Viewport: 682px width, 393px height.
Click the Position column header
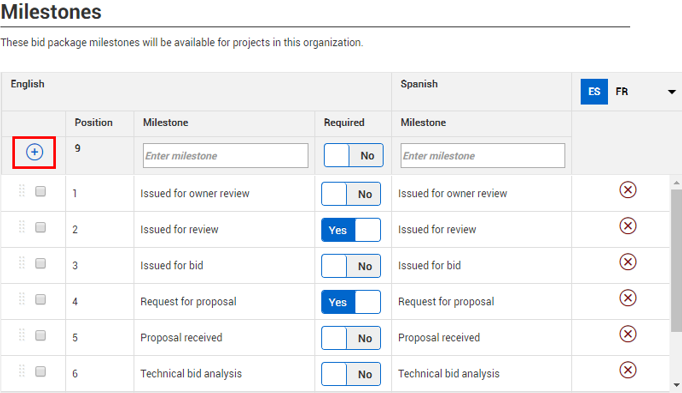(94, 123)
